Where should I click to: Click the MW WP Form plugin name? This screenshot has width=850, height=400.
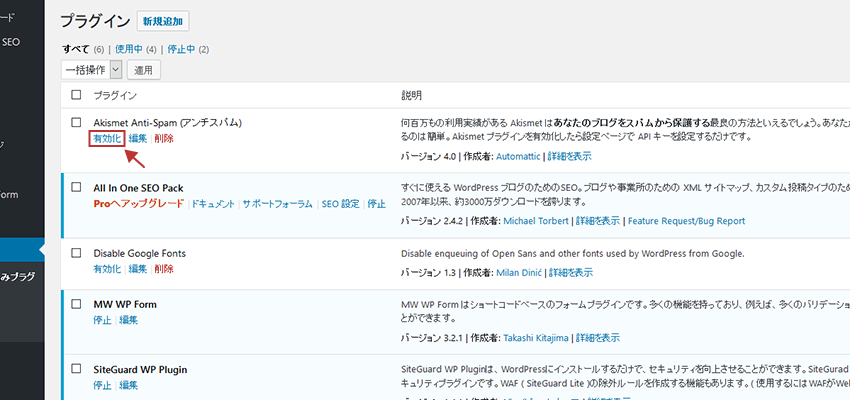(125, 304)
